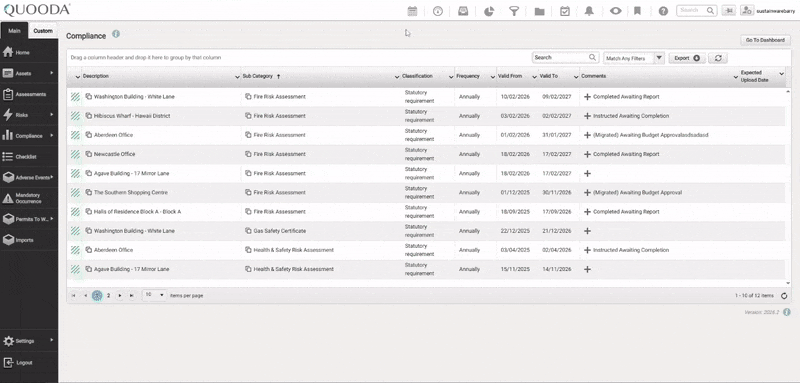Open the help question mark icon
The width and height of the screenshot is (800, 383).
click(x=663, y=11)
